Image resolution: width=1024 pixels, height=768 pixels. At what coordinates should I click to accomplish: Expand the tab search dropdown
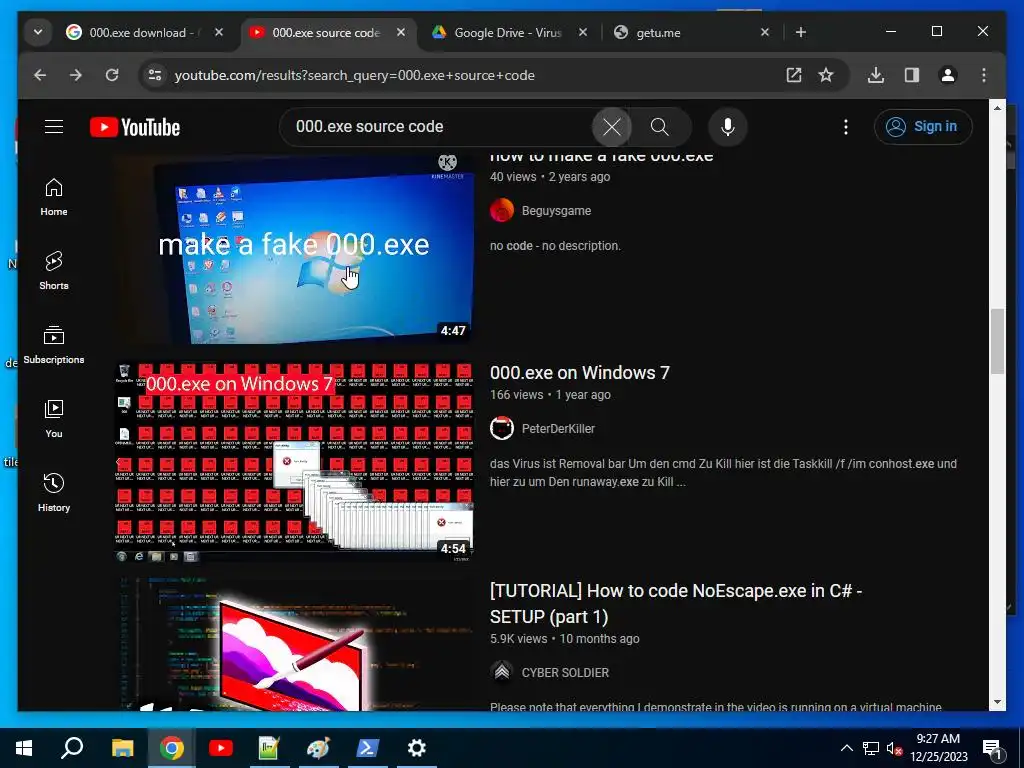[38, 32]
